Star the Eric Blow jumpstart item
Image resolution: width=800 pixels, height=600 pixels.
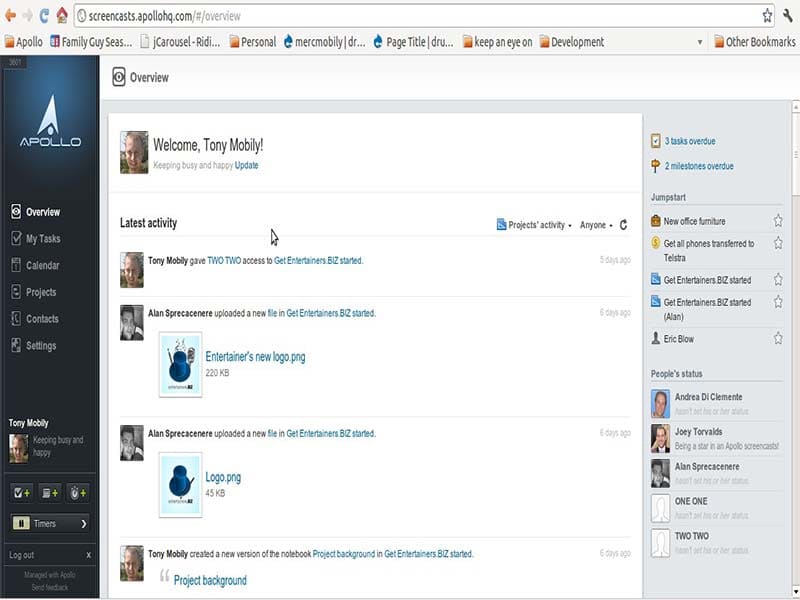tap(778, 339)
